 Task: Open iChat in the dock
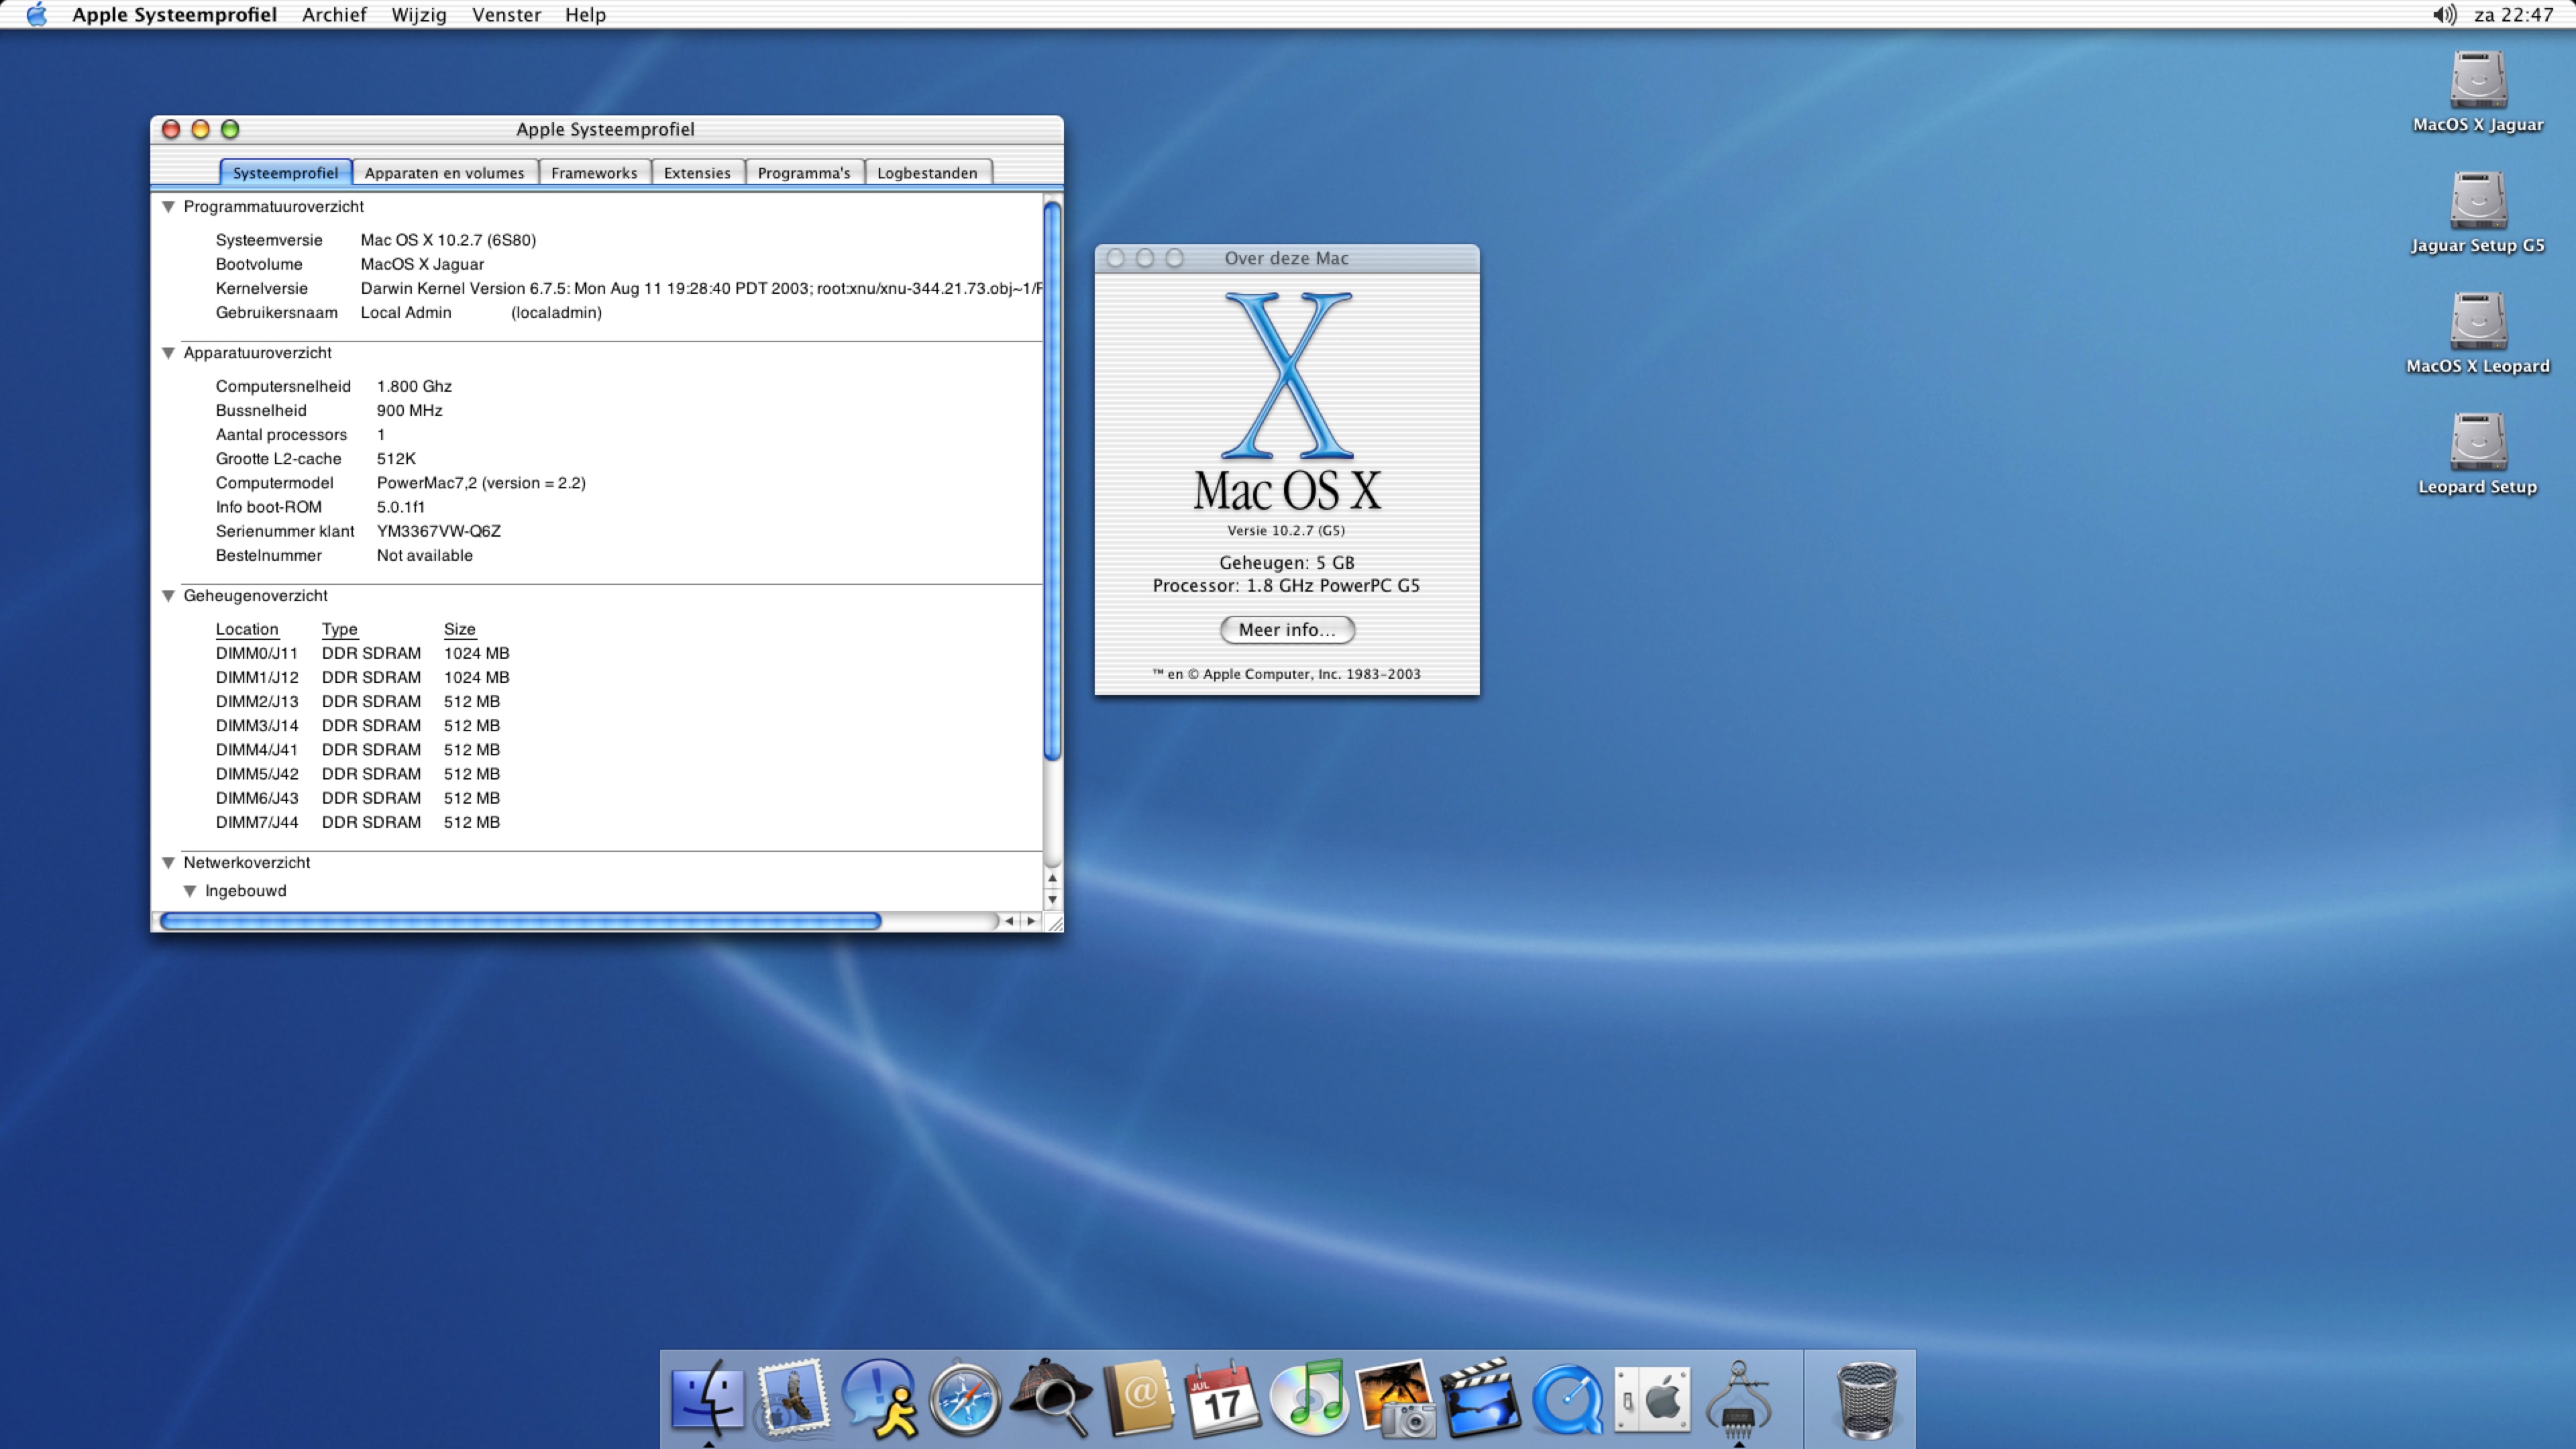tap(878, 1398)
